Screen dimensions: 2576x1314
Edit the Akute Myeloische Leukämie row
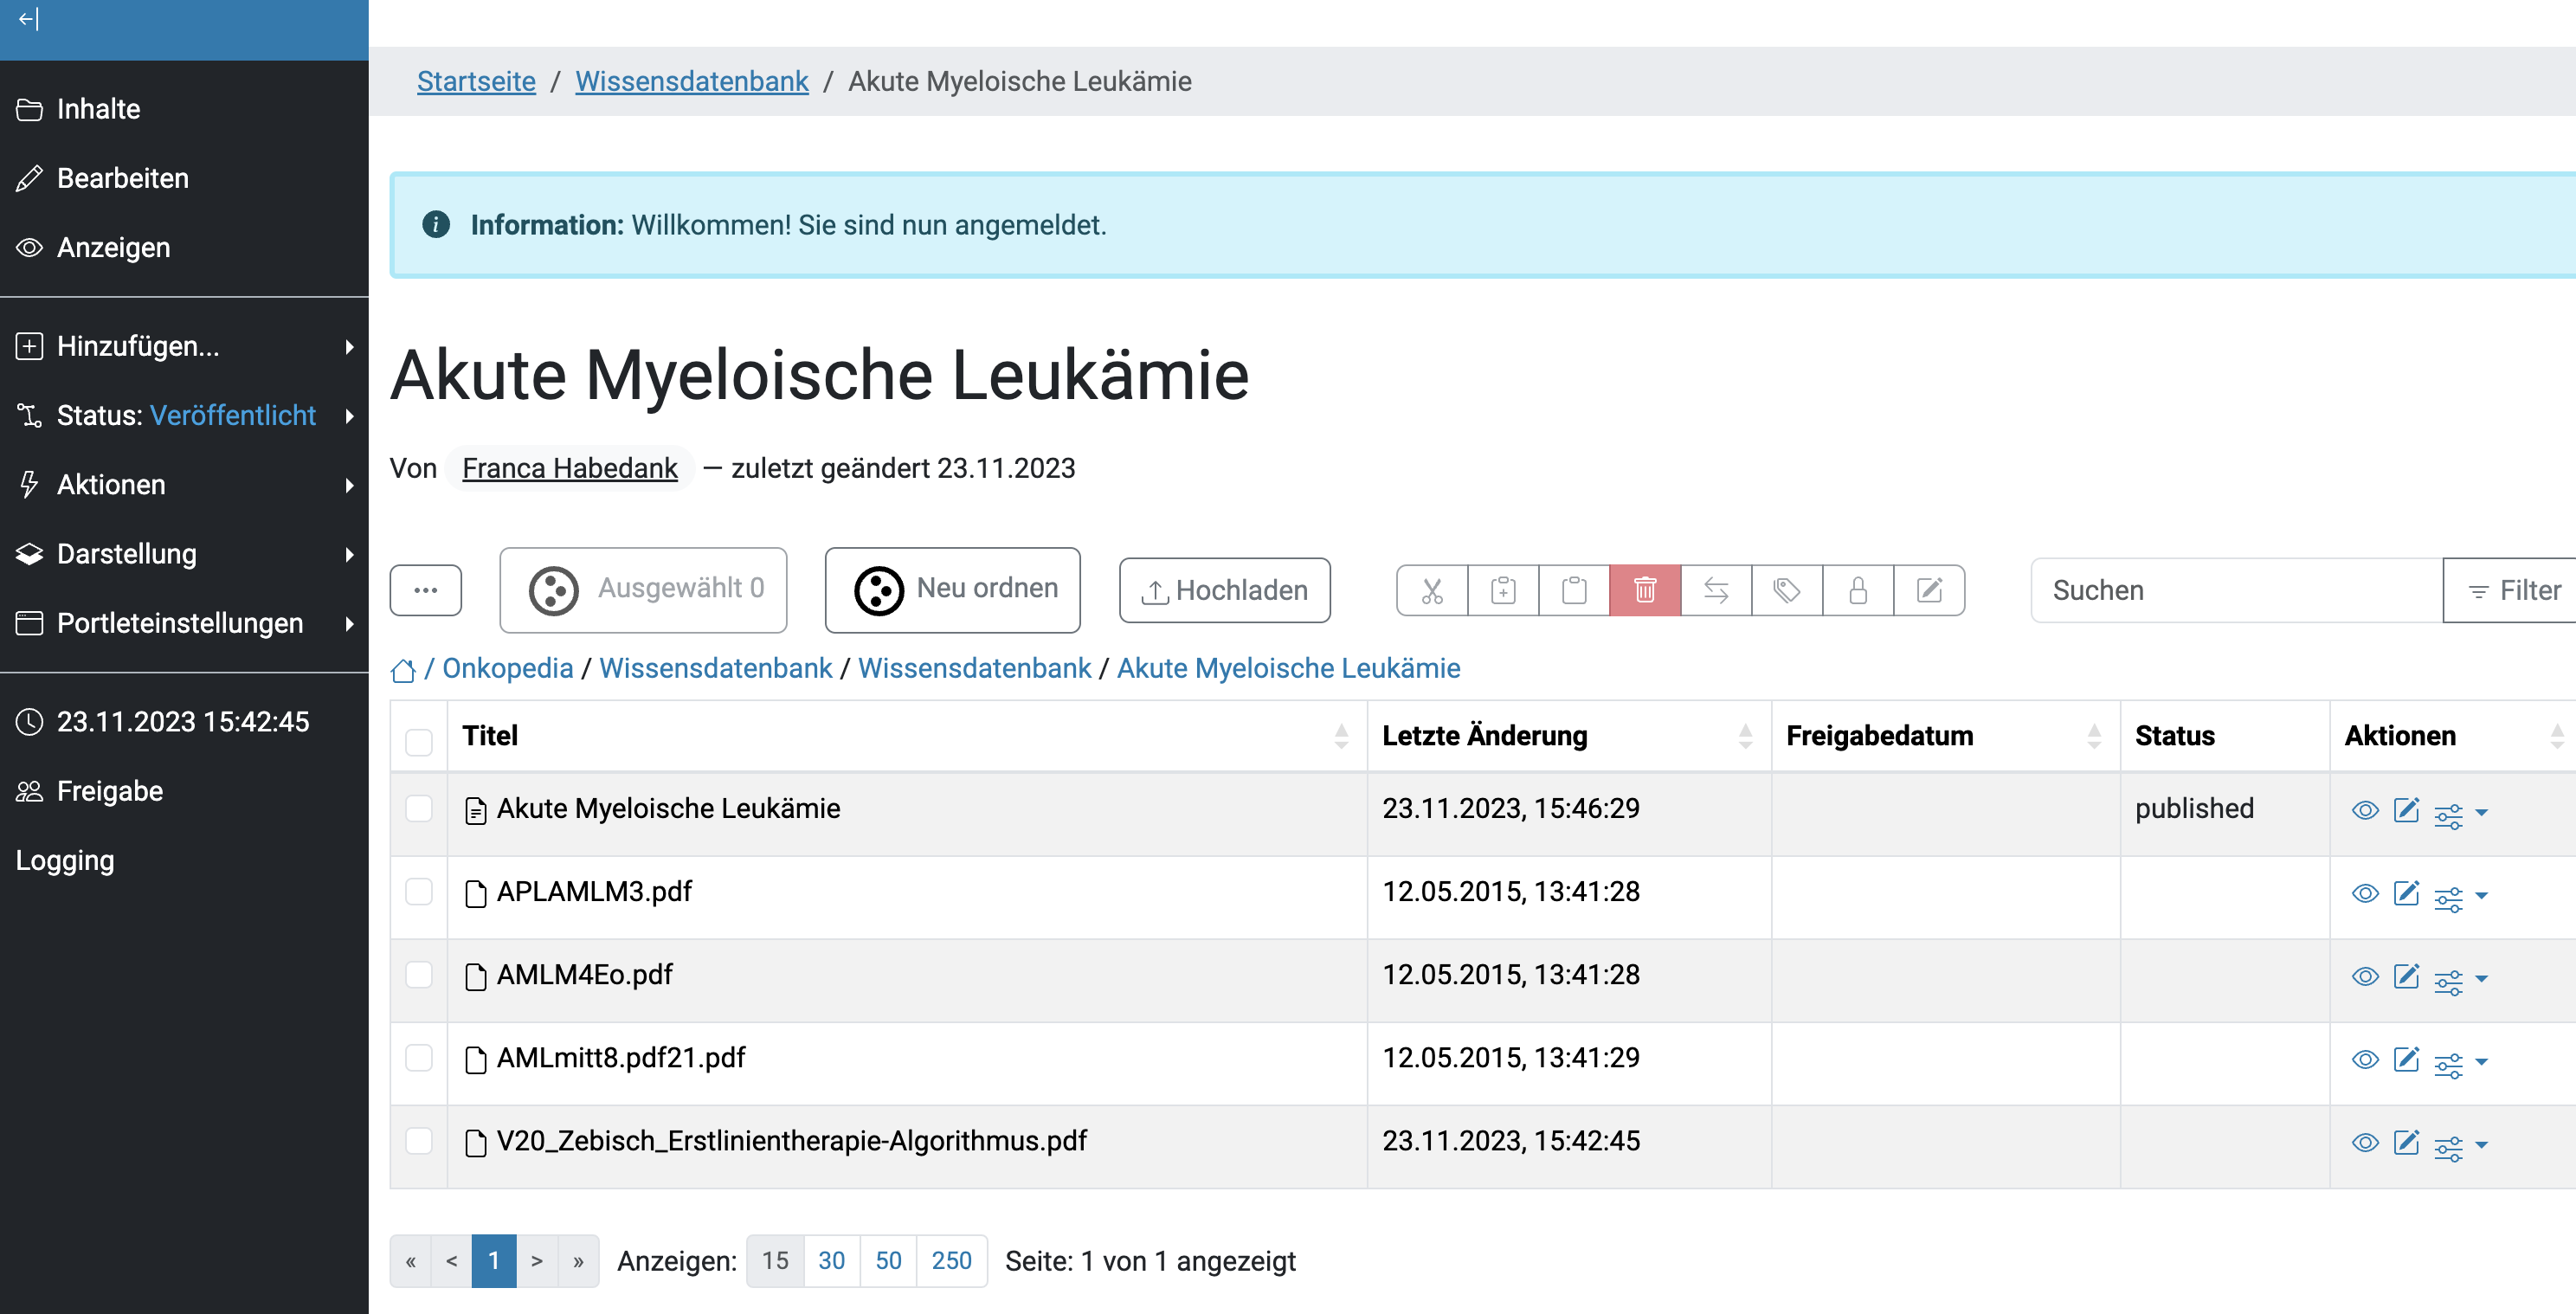coord(2406,810)
